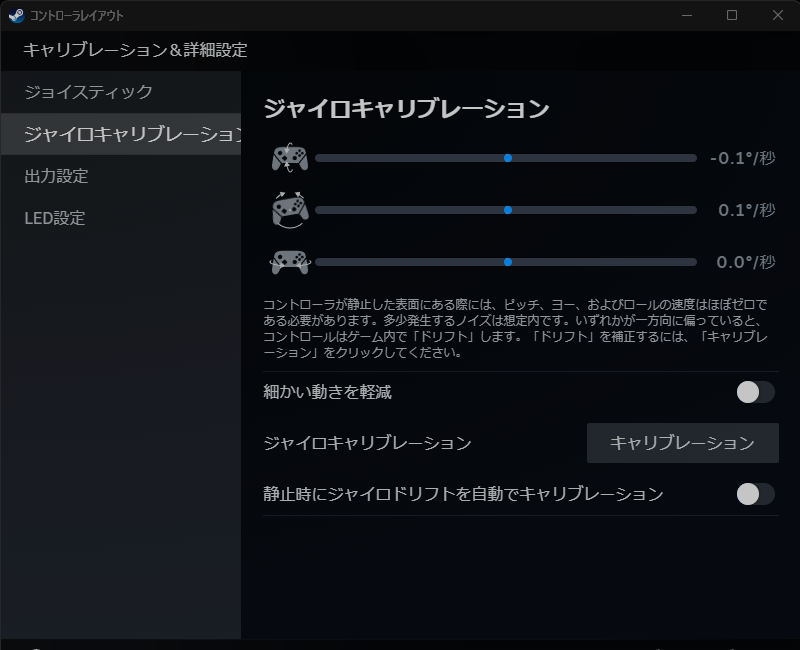
Task: Click the 0.0°/秒 value readout
Action: 745,262
